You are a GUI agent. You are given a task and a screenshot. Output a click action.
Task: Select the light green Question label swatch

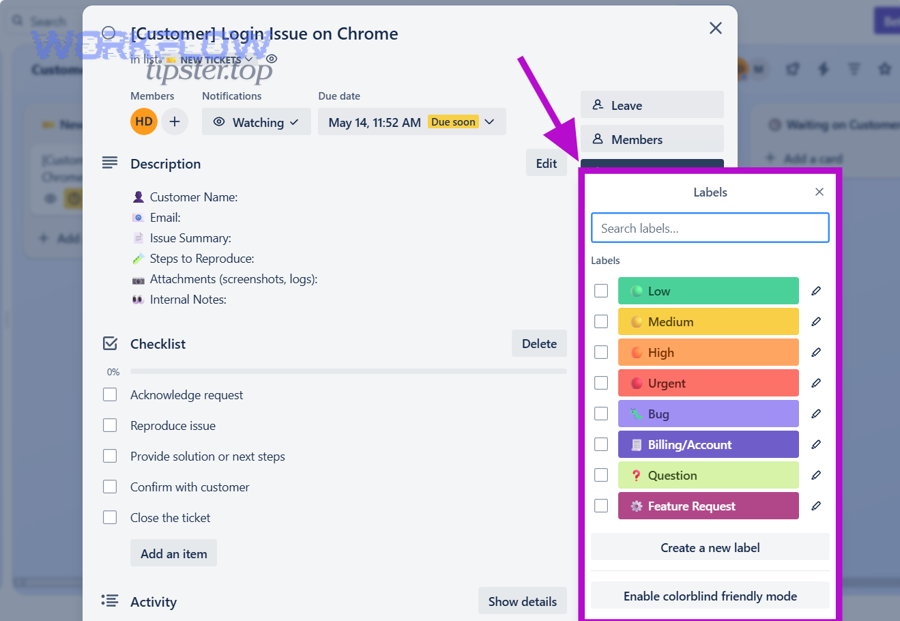(x=708, y=475)
